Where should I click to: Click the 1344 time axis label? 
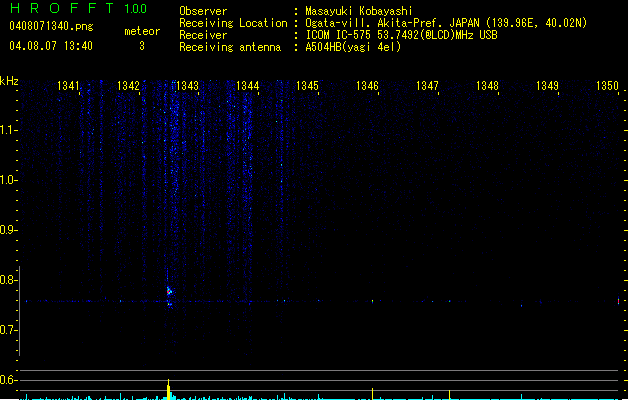(x=248, y=86)
